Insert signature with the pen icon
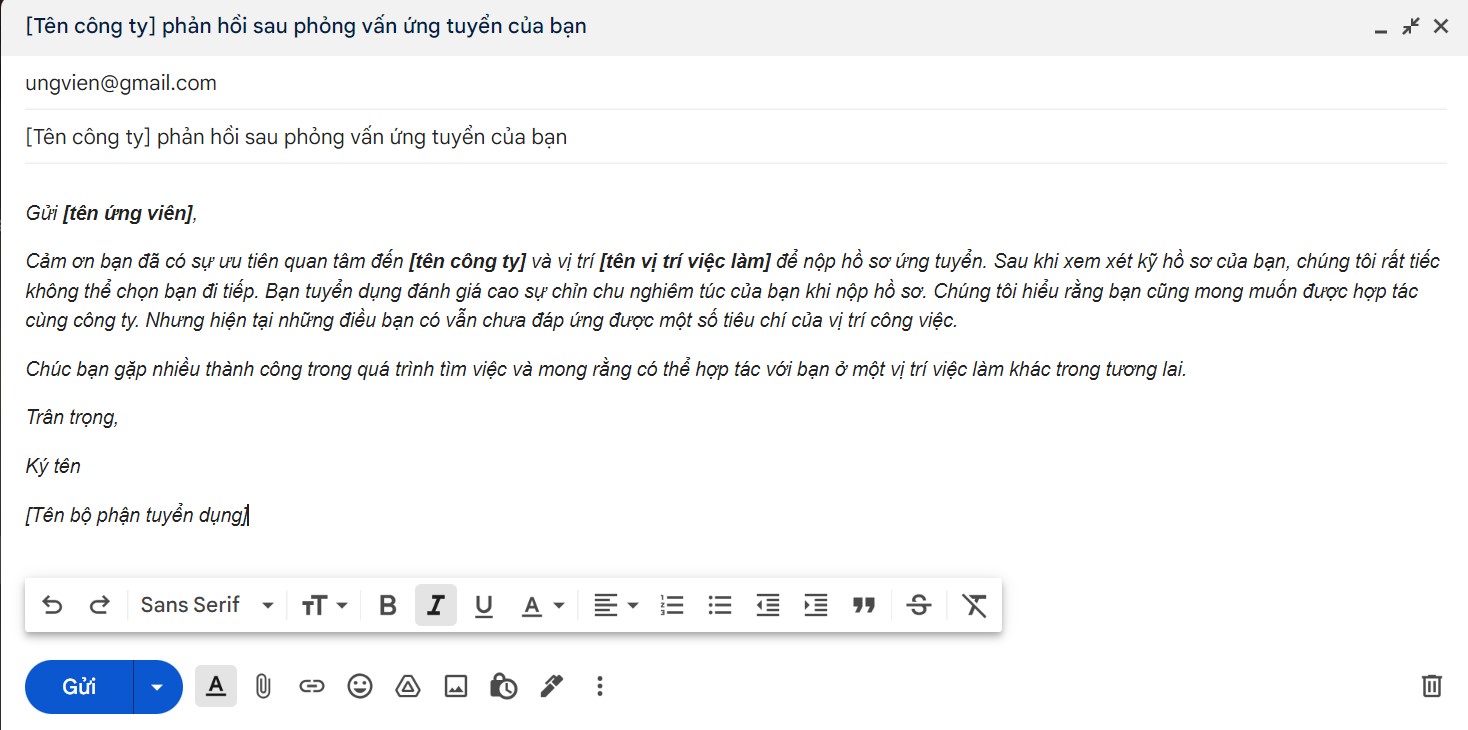The image size is (1468, 730). tap(551, 686)
